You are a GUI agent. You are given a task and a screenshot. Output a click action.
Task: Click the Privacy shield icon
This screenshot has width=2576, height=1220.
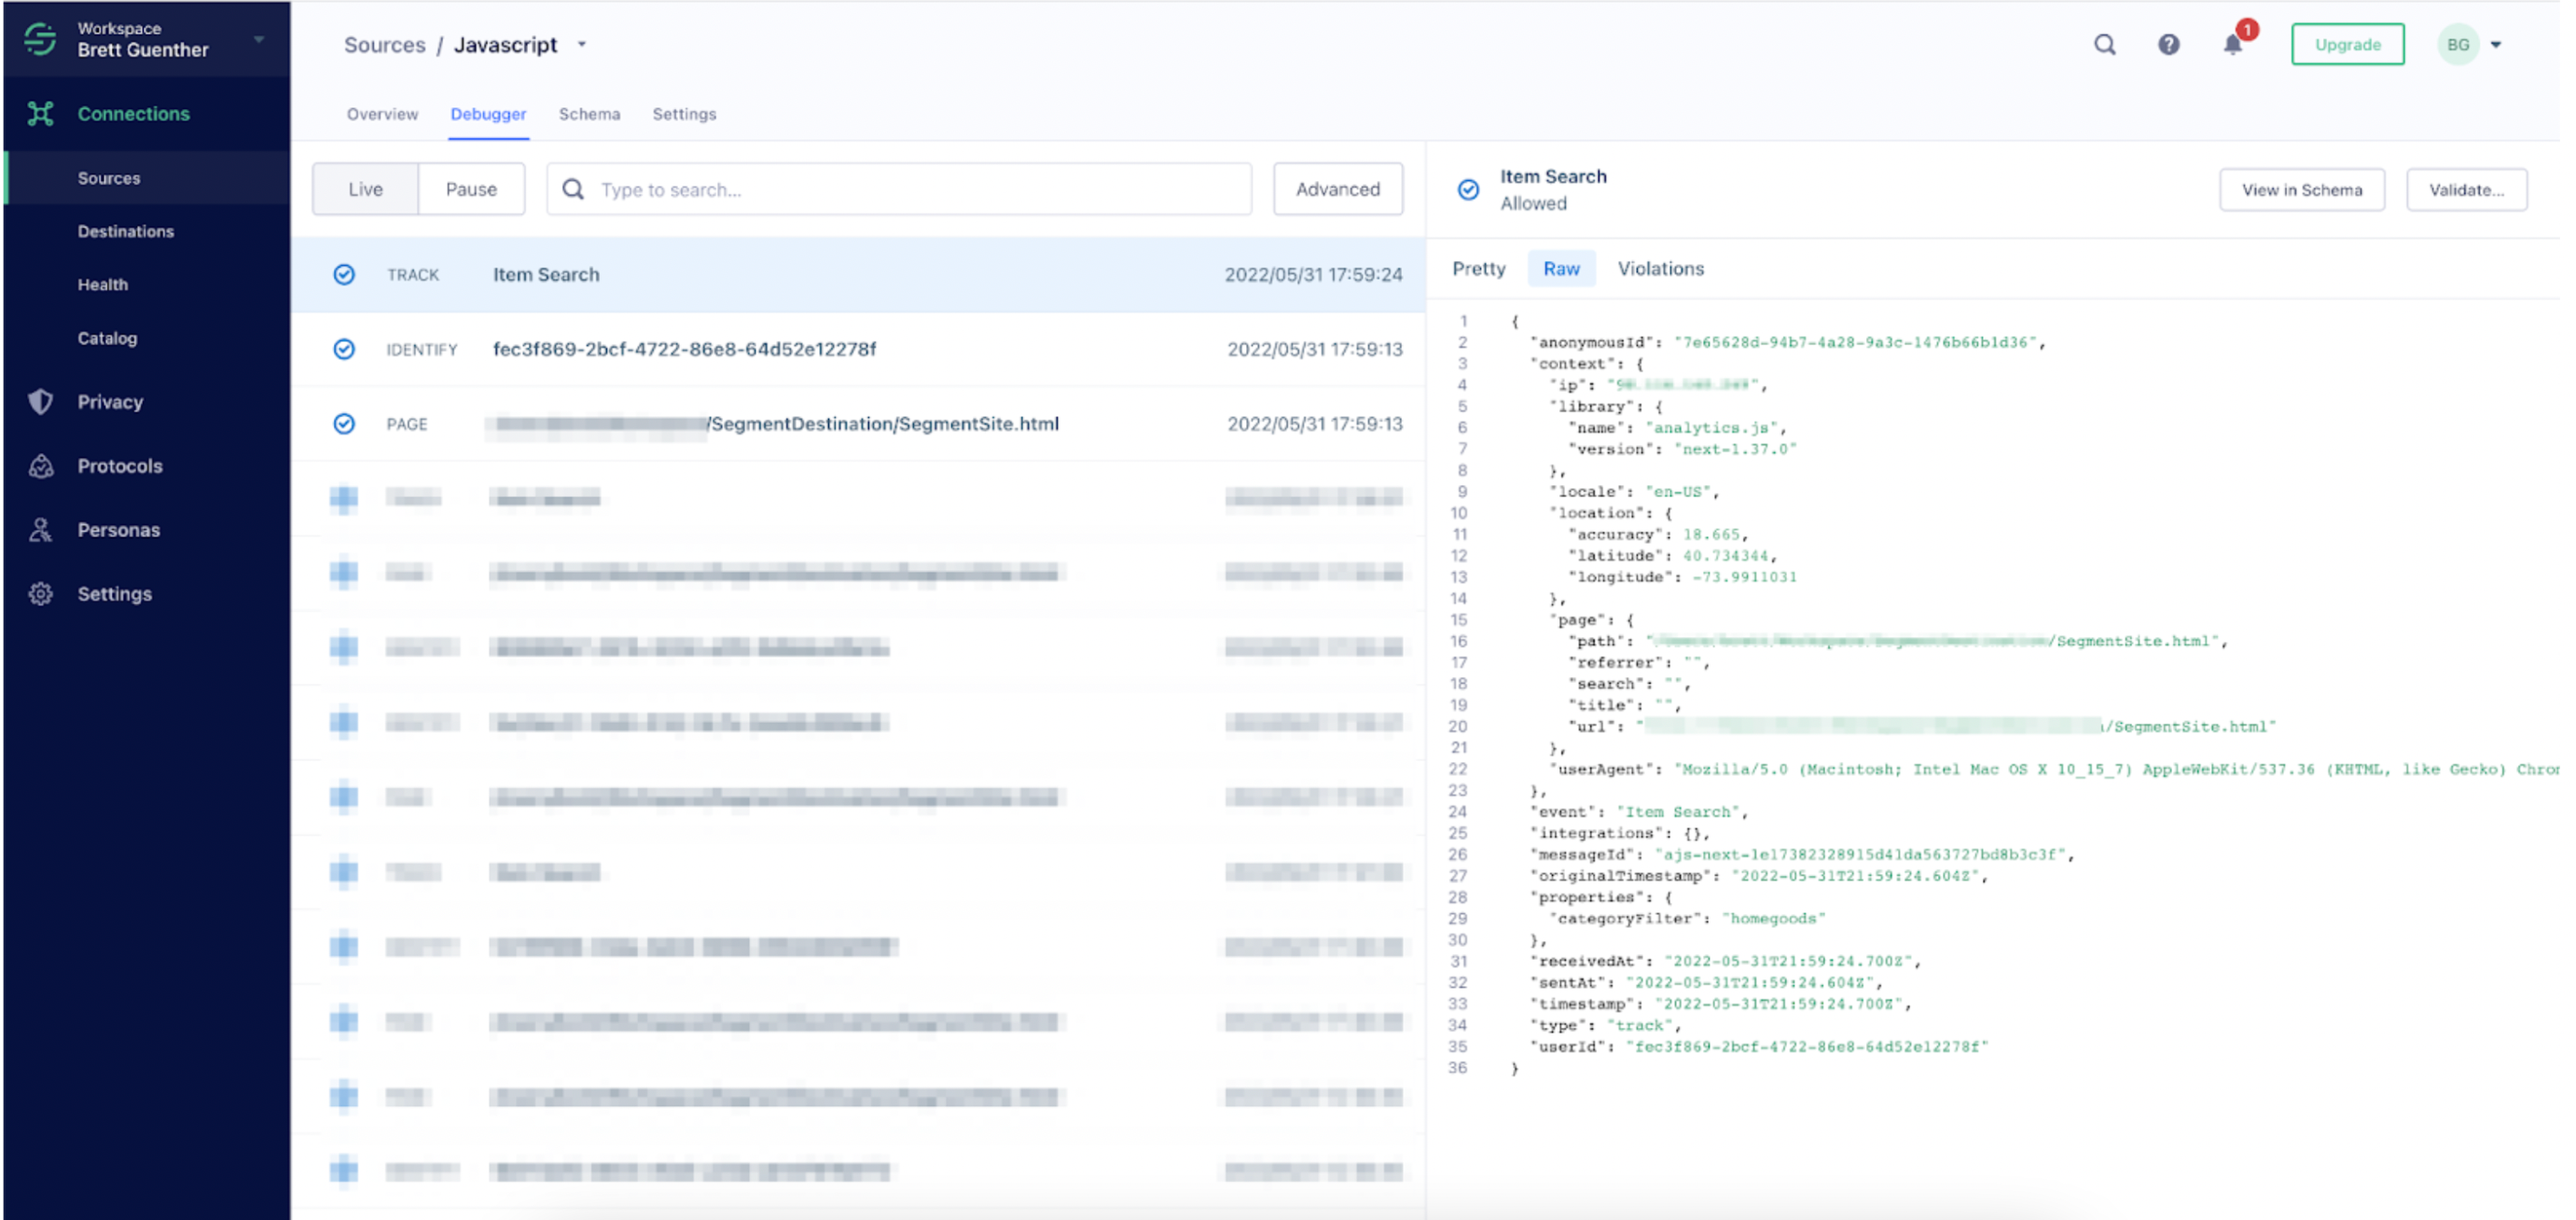pyautogui.click(x=40, y=402)
